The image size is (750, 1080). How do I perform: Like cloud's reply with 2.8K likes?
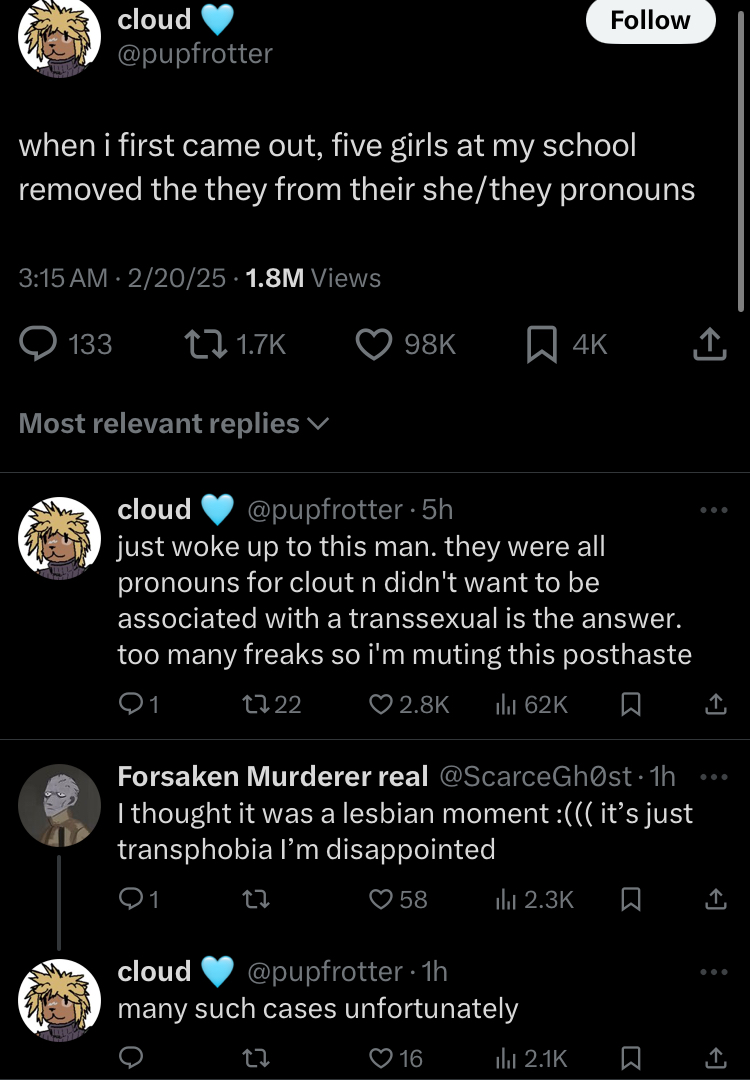(x=381, y=705)
